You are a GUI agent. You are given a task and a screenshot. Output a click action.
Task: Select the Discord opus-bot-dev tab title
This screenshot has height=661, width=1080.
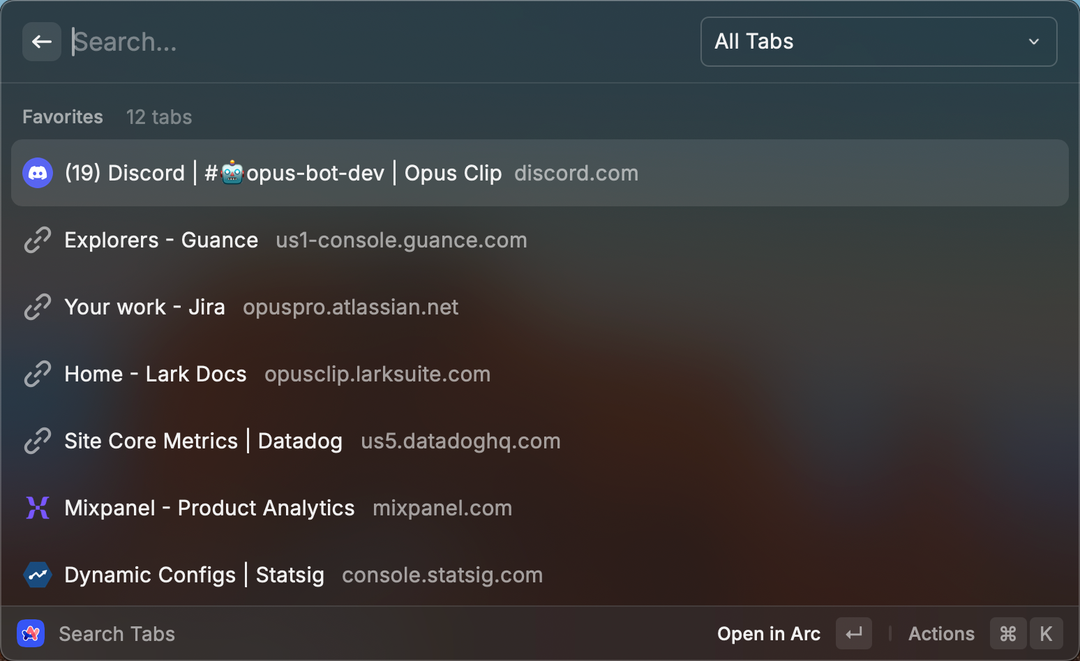(x=283, y=173)
